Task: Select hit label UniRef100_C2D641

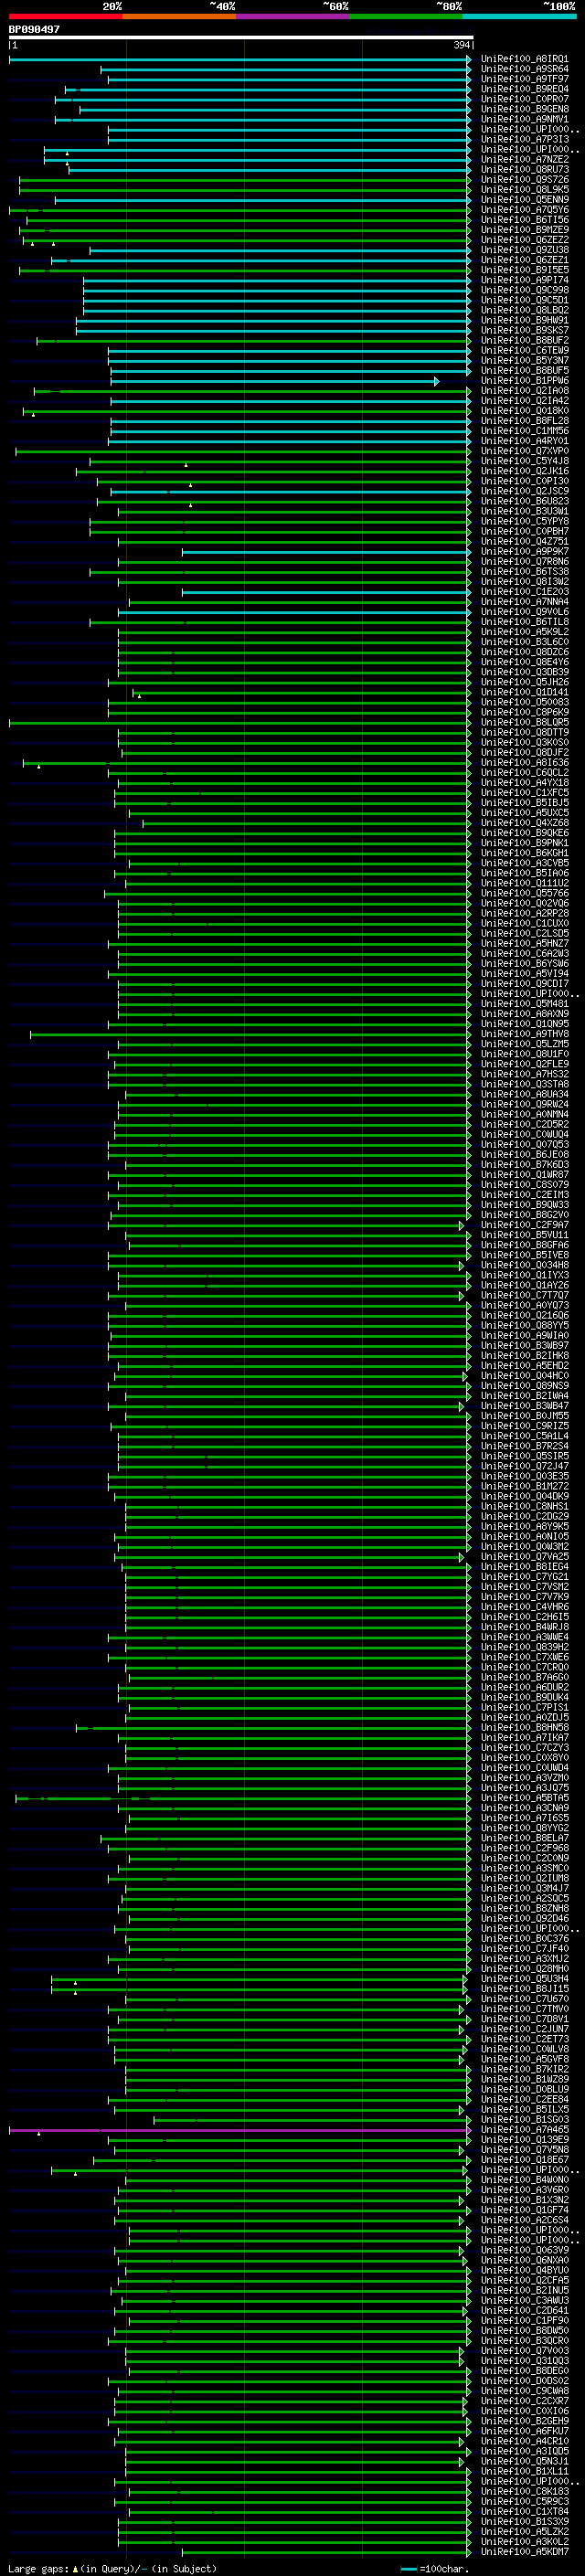Action: pos(524,2311)
